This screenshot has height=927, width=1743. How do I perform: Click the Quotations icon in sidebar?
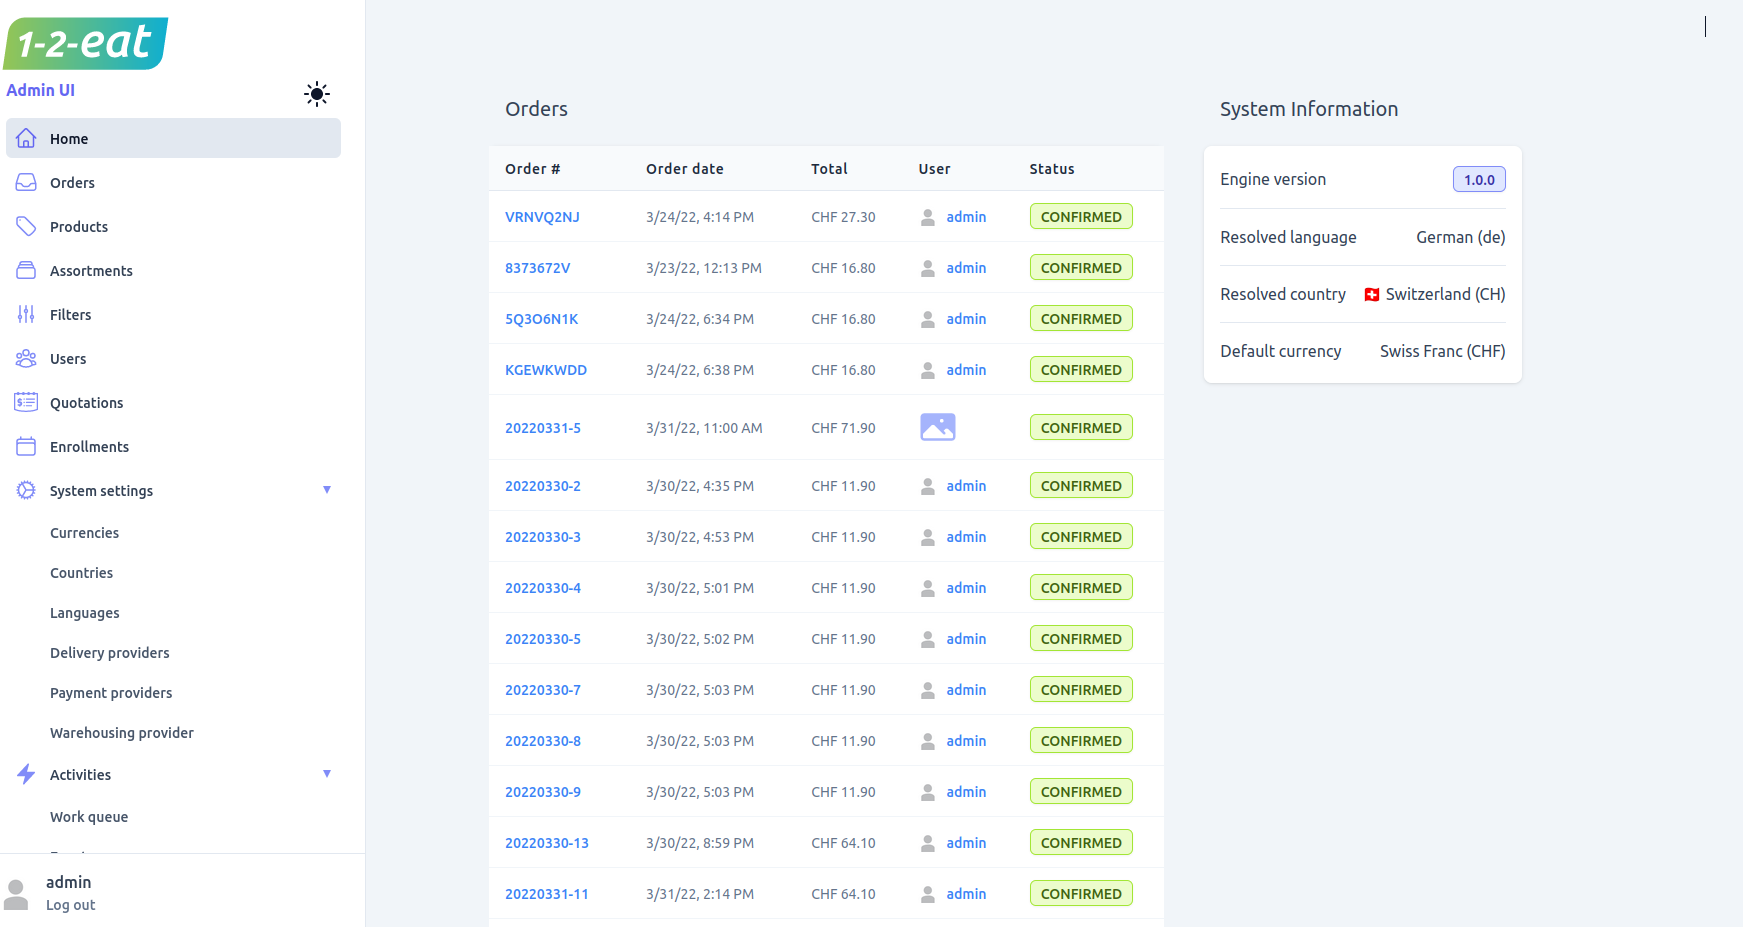(x=26, y=402)
